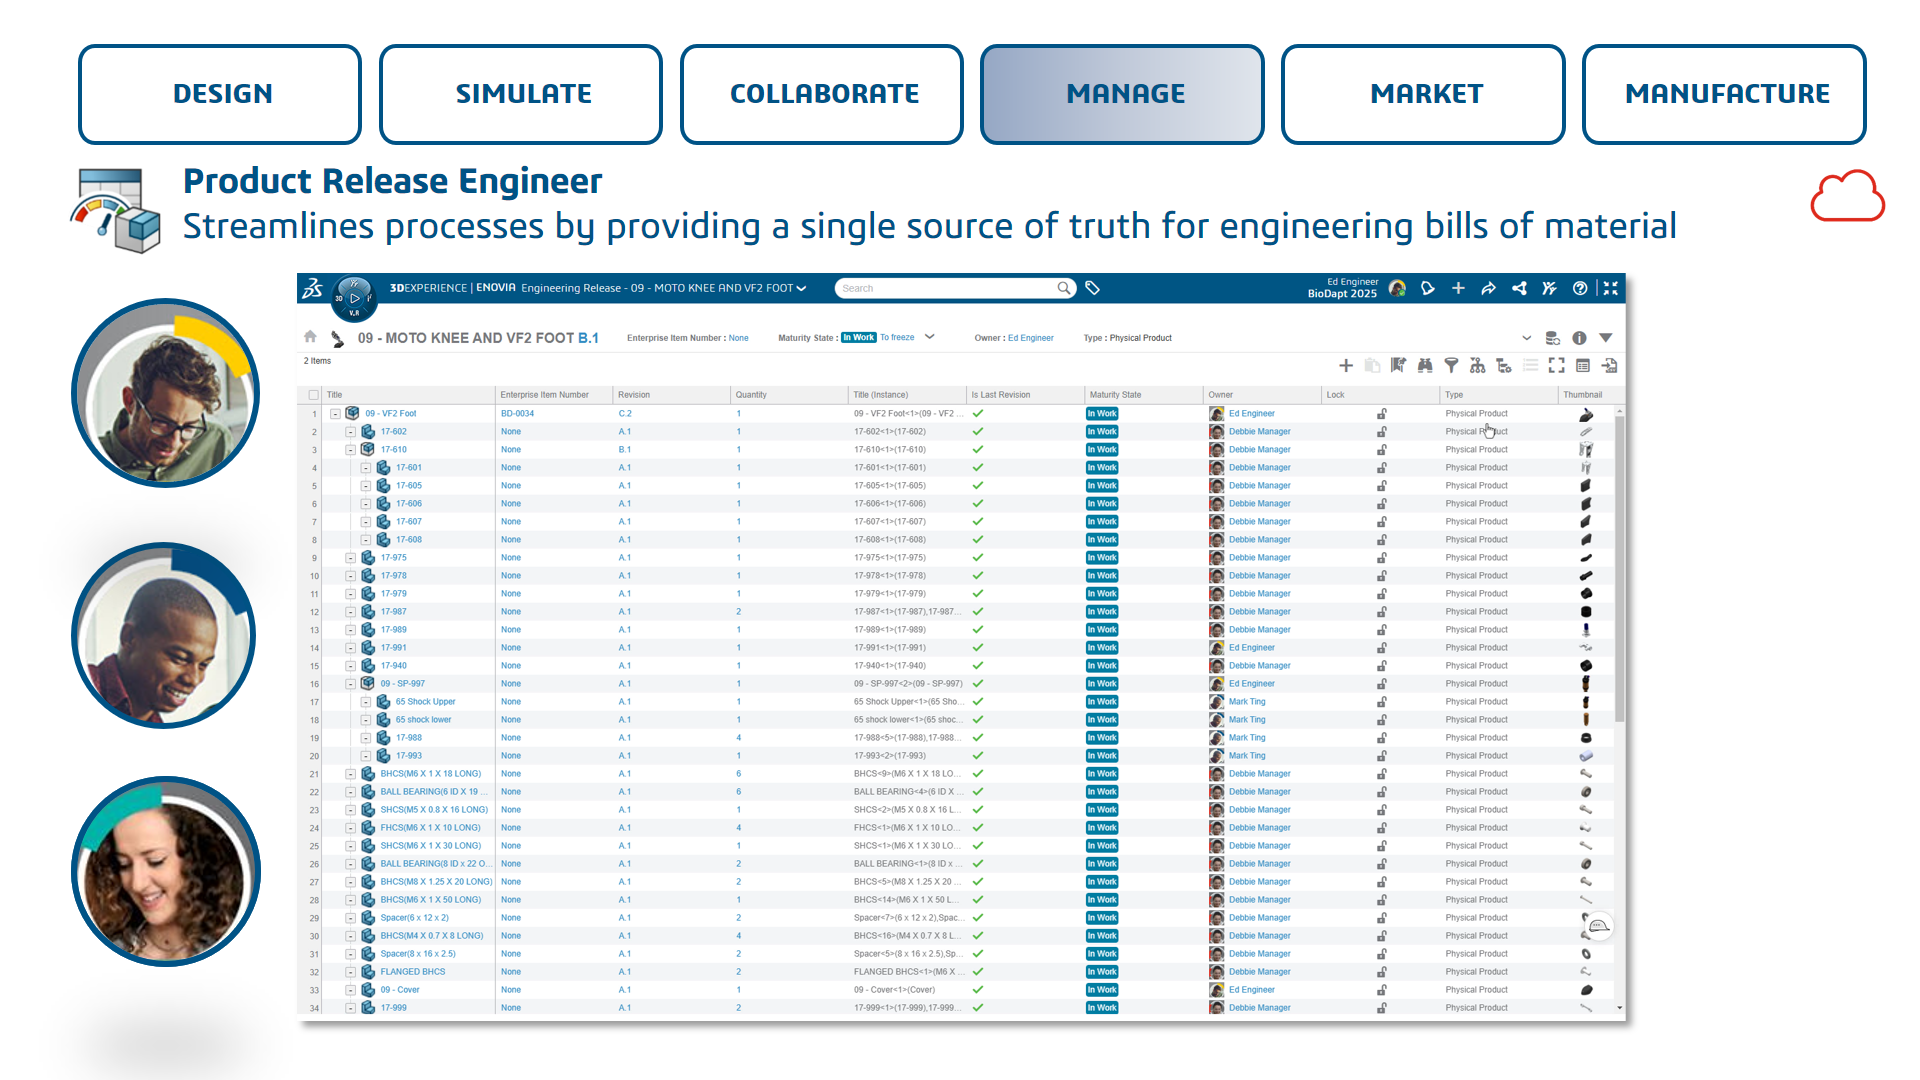Viewport: 1920px width, 1080px height.
Task: Click the binoculars find icon in toolbar
Action: [x=1425, y=366]
